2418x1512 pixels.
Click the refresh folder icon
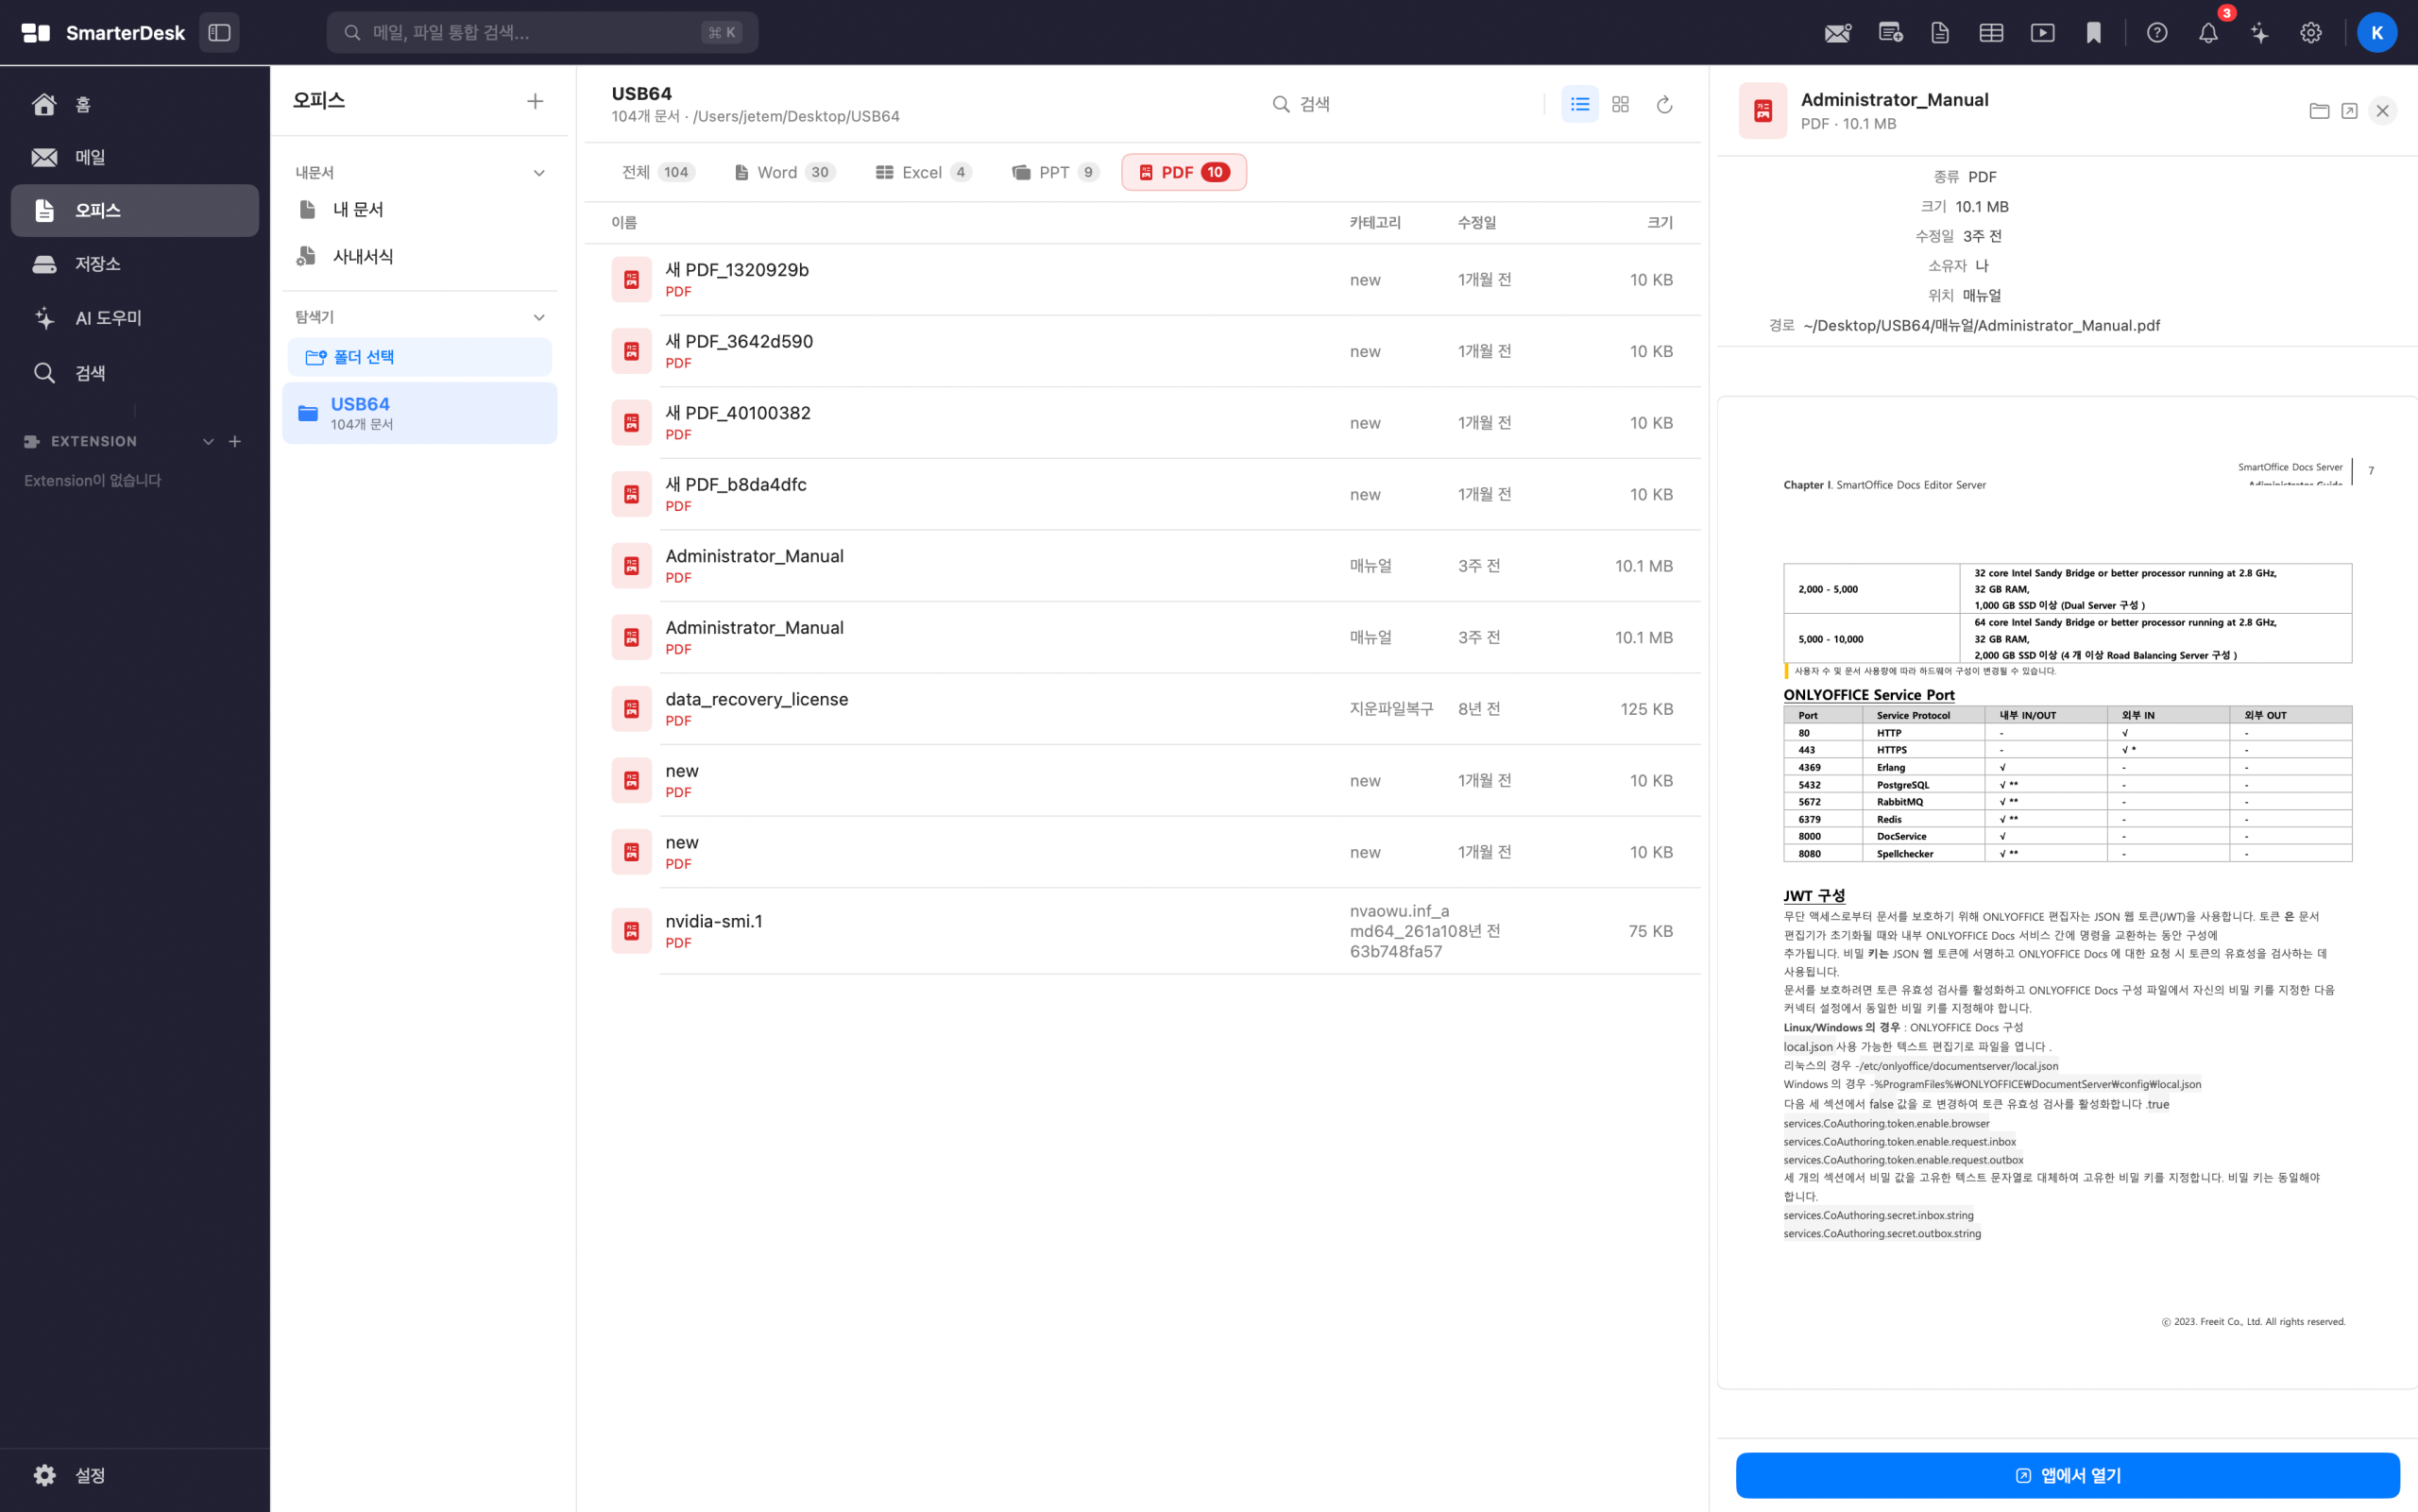(x=1664, y=104)
